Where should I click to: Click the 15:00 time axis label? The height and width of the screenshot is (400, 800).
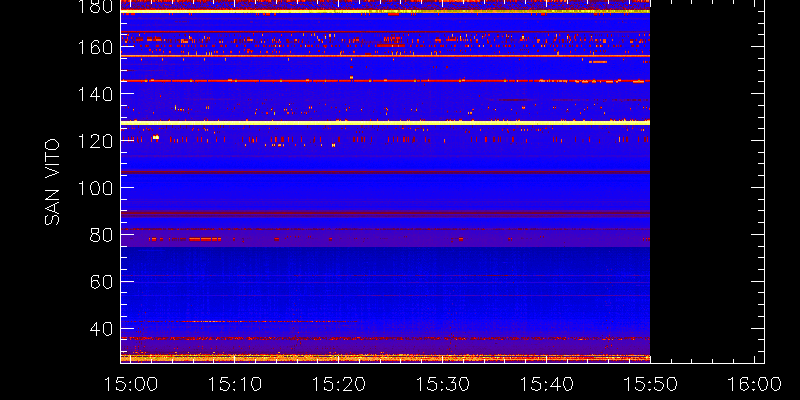click(x=130, y=384)
